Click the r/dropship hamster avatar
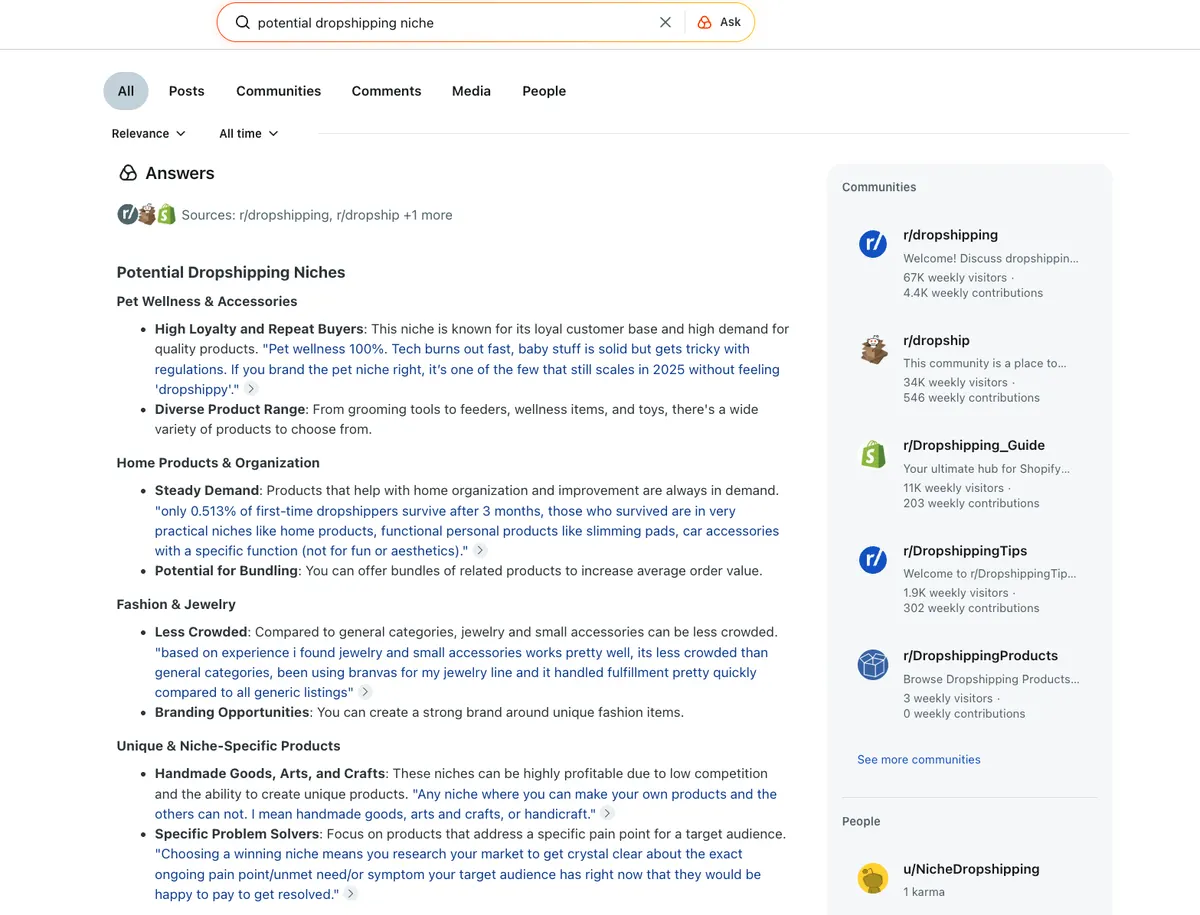 [x=872, y=349]
